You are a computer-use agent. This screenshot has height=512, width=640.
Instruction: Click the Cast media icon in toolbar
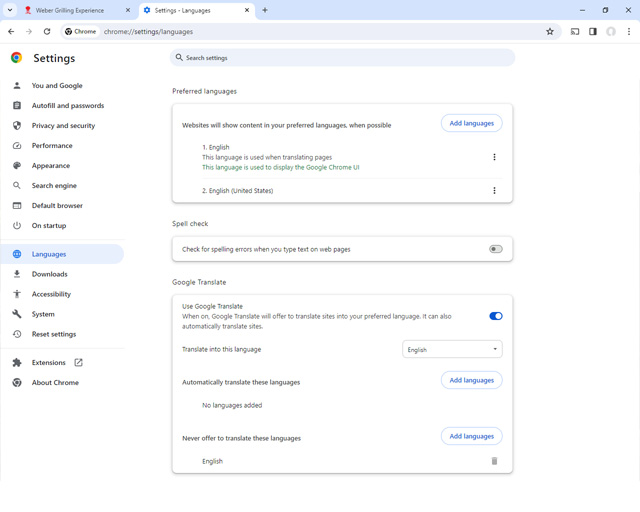tap(575, 31)
